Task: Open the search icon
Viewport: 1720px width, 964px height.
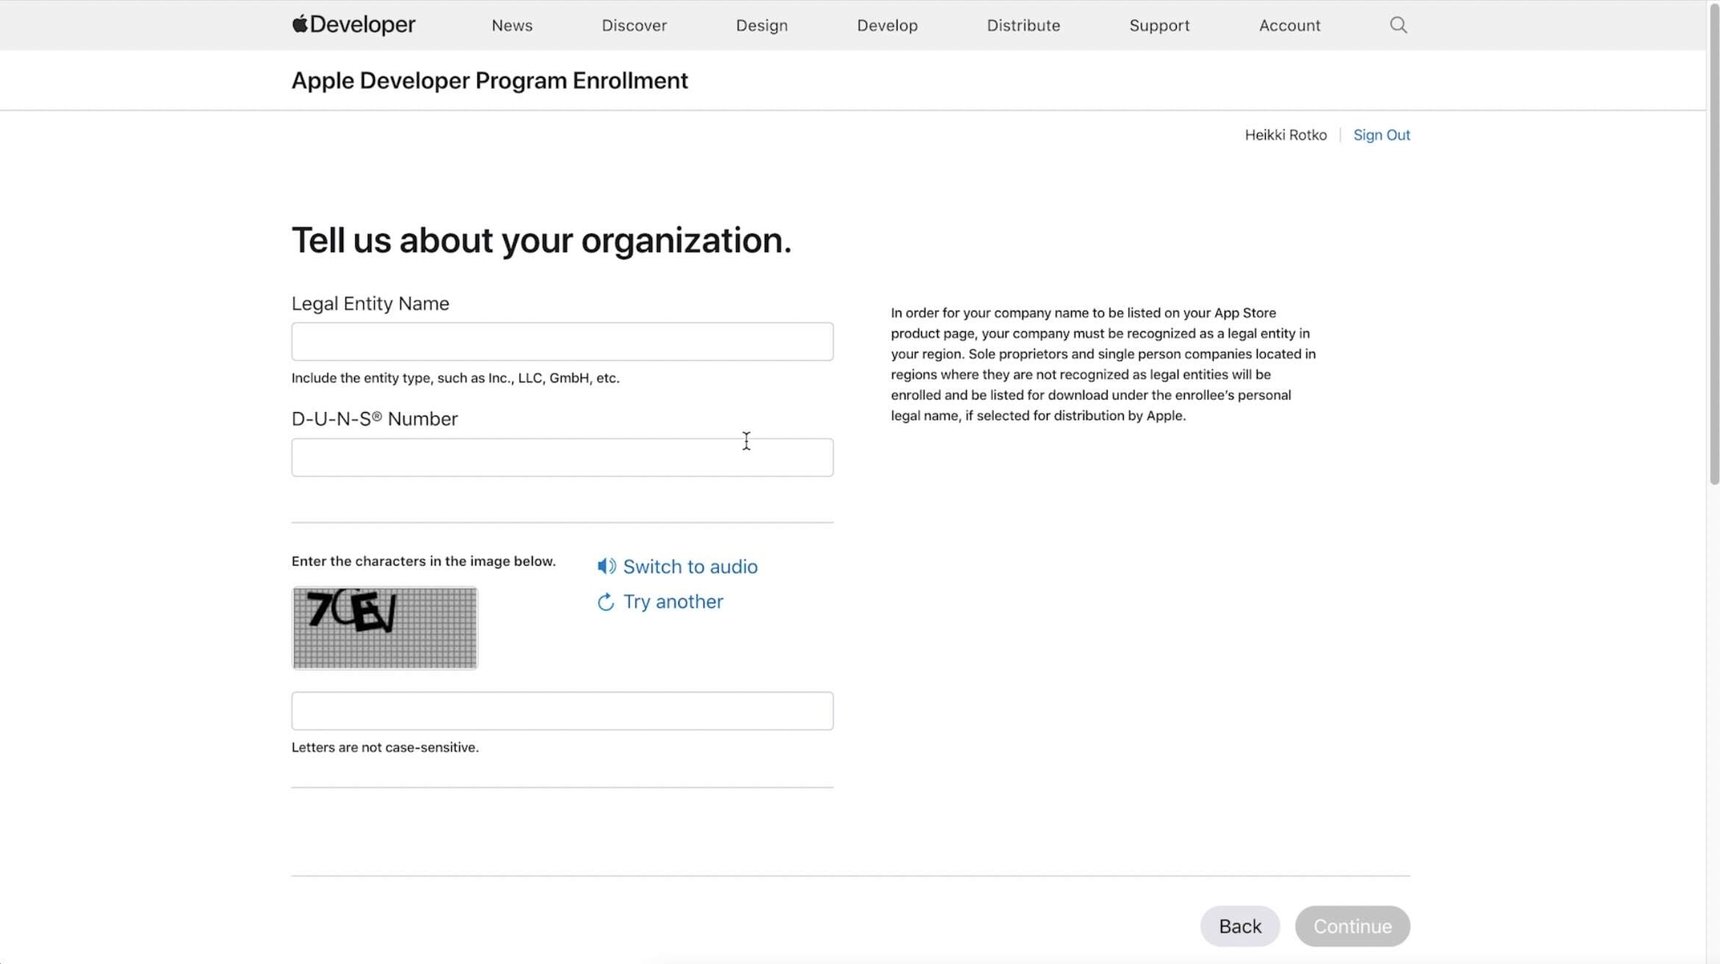Action: pos(1397,24)
